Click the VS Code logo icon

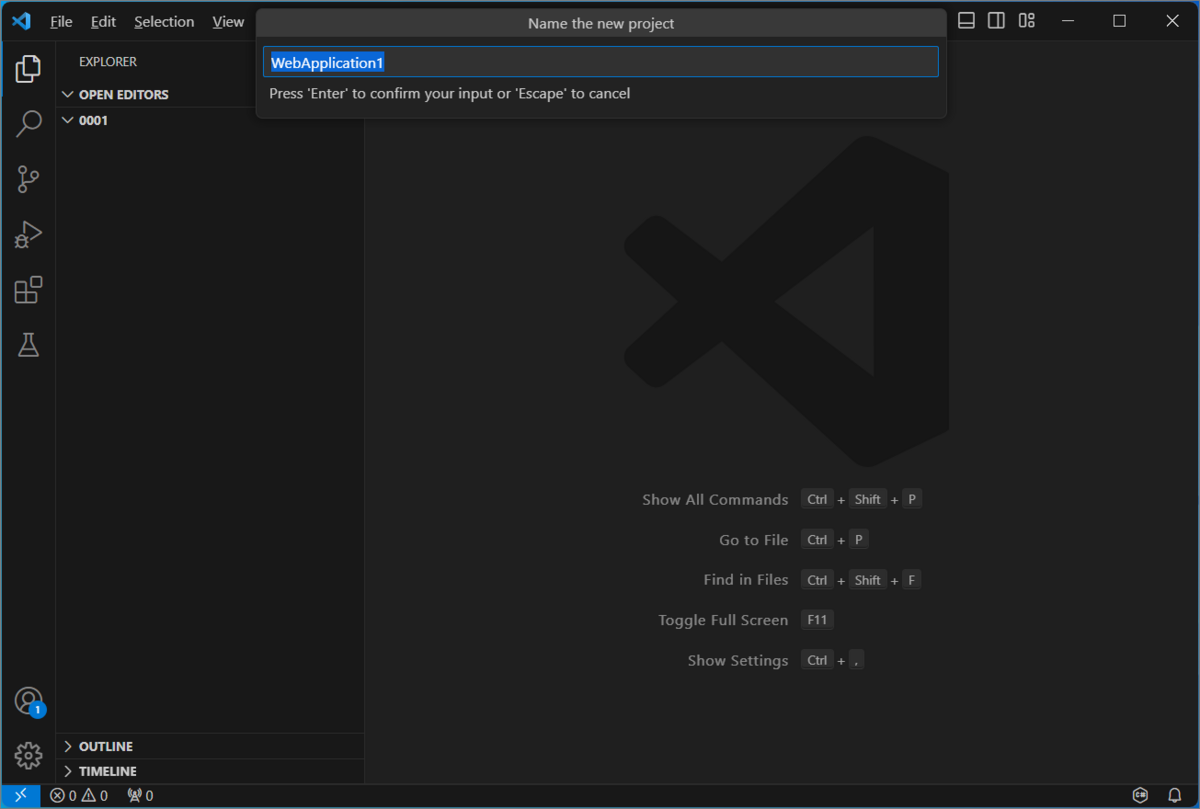click(x=21, y=21)
